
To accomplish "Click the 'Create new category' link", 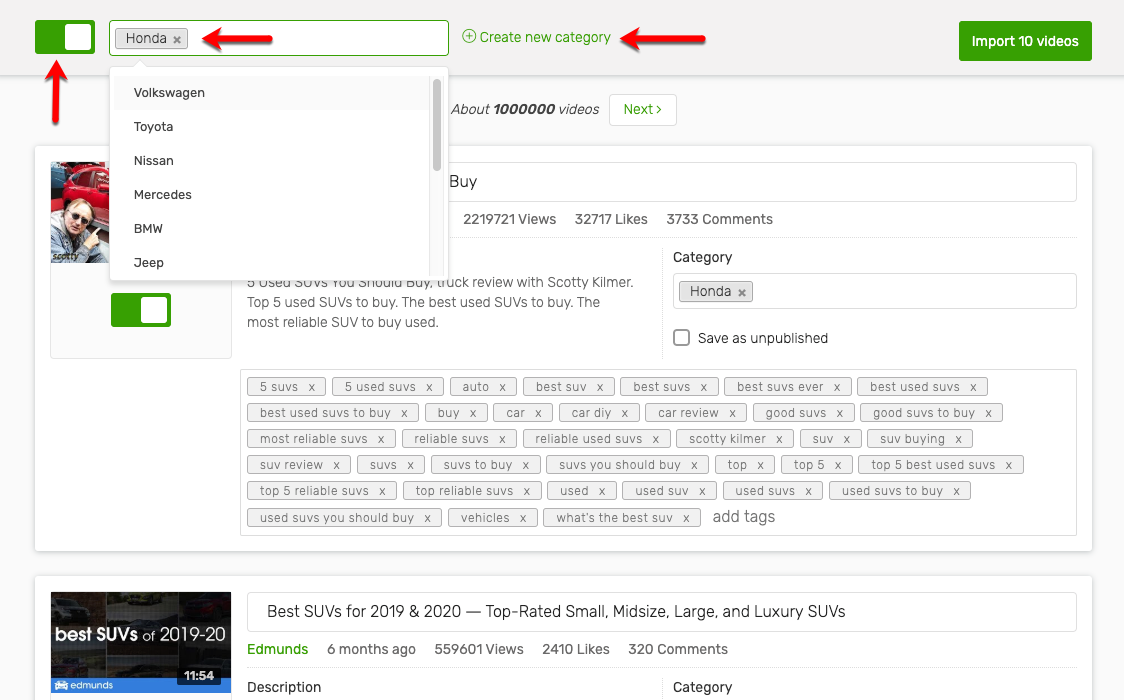I will (545, 37).
